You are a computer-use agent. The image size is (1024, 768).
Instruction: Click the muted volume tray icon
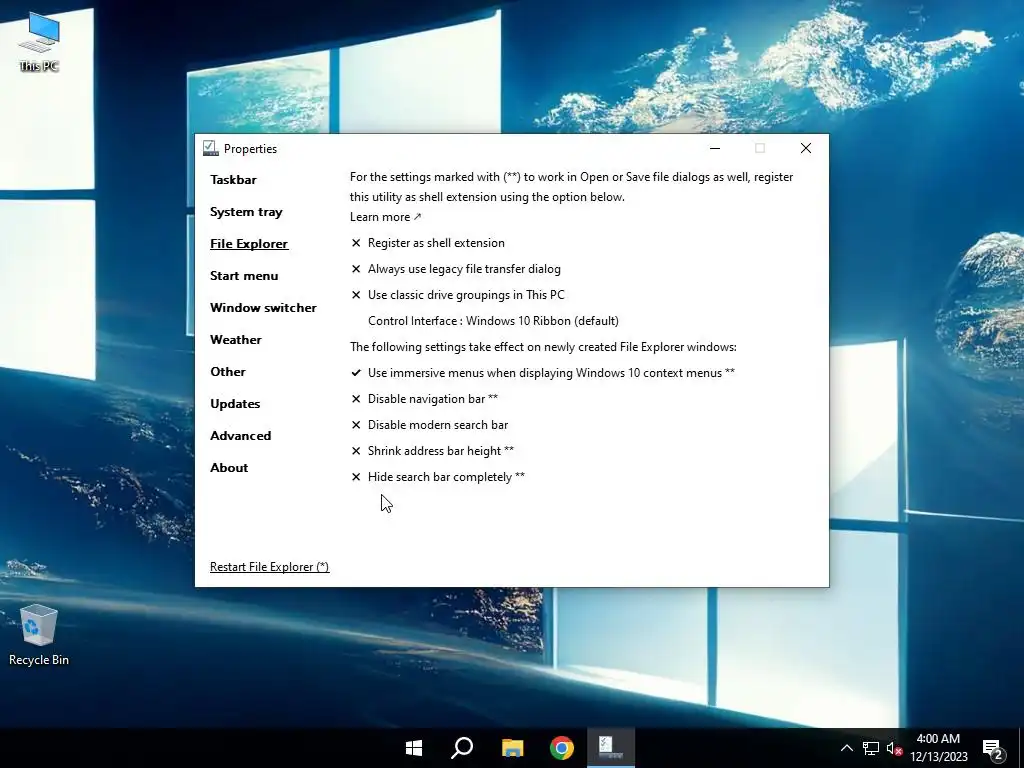pyautogui.click(x=894, y=748)
